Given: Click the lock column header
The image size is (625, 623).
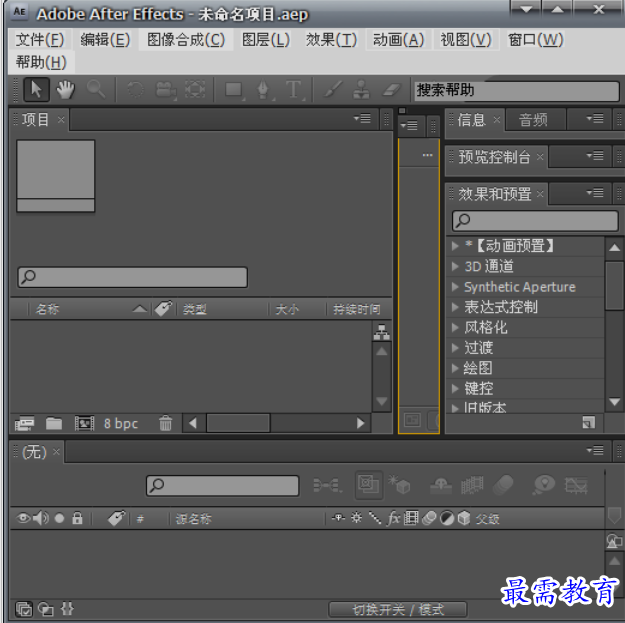Looking at the screenshot, I should click(77, 518).
